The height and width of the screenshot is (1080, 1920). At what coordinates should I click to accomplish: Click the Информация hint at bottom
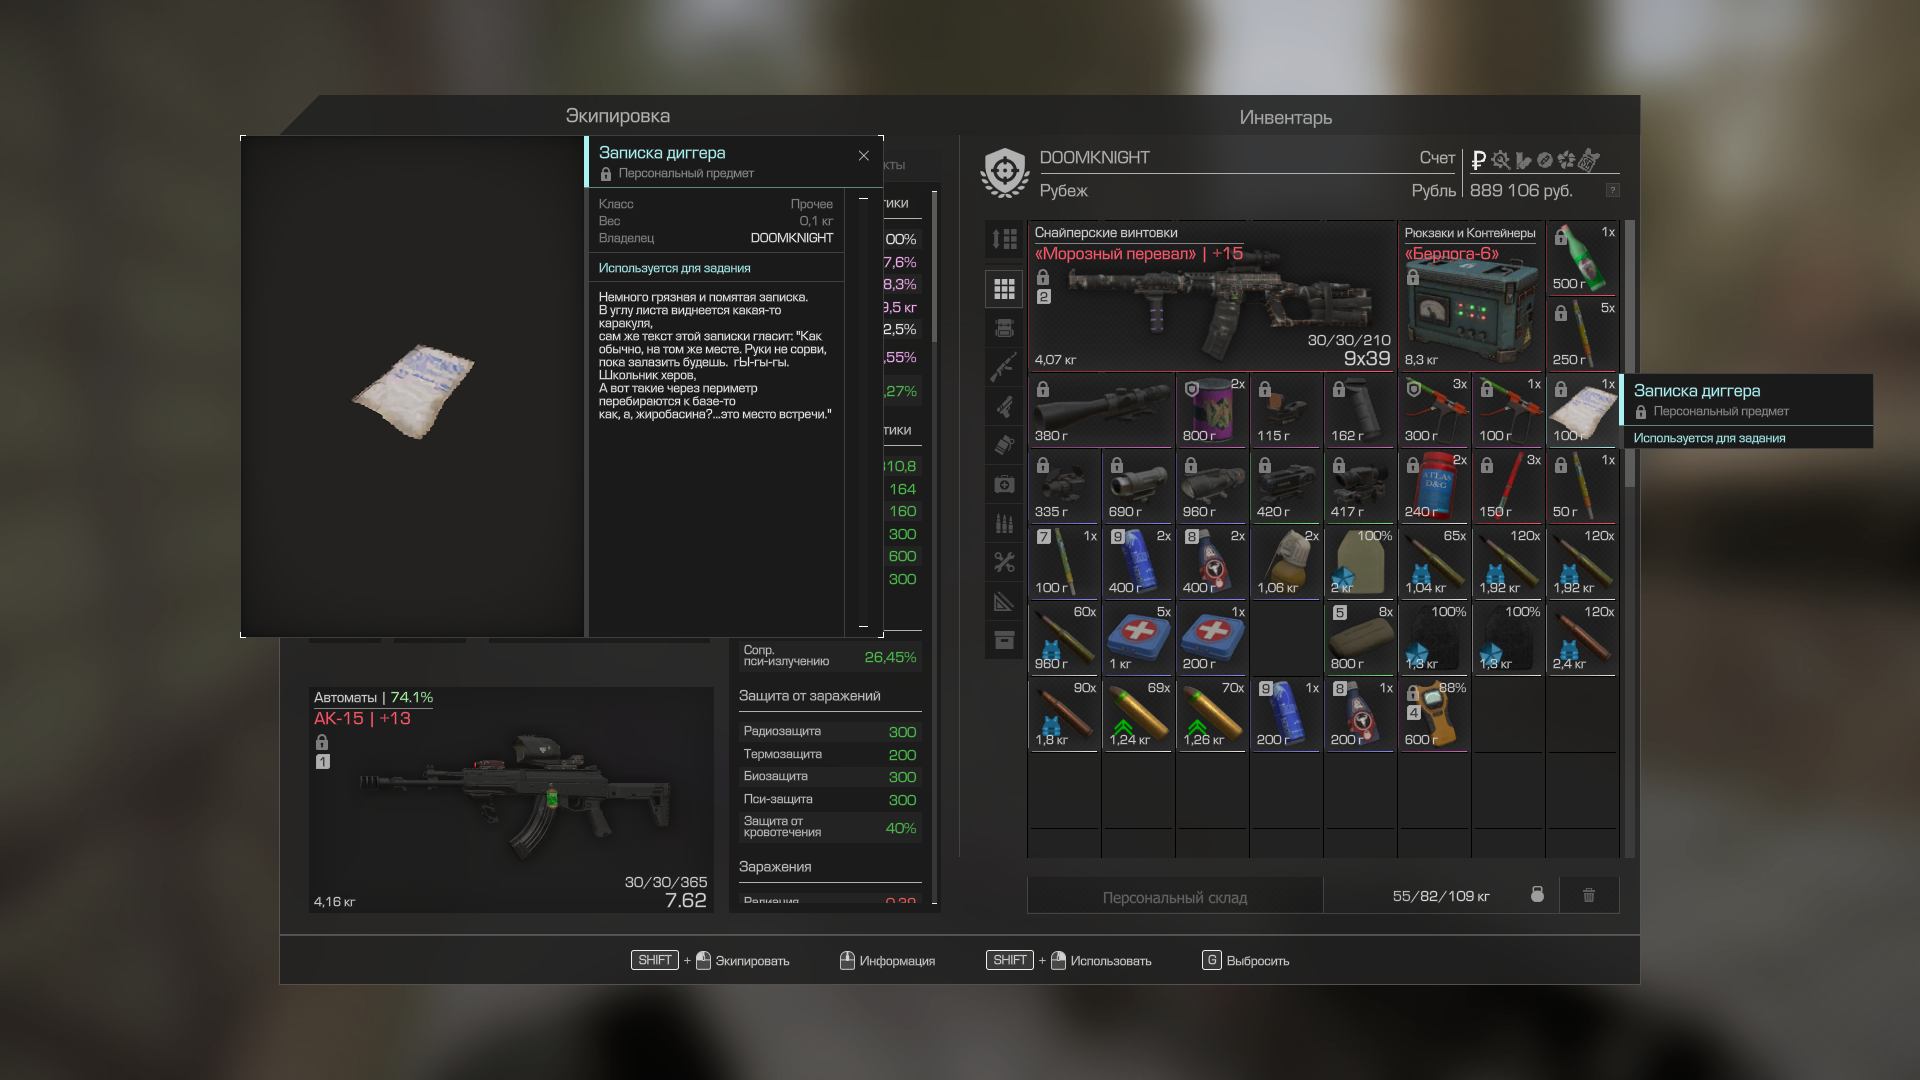(887, 960)
